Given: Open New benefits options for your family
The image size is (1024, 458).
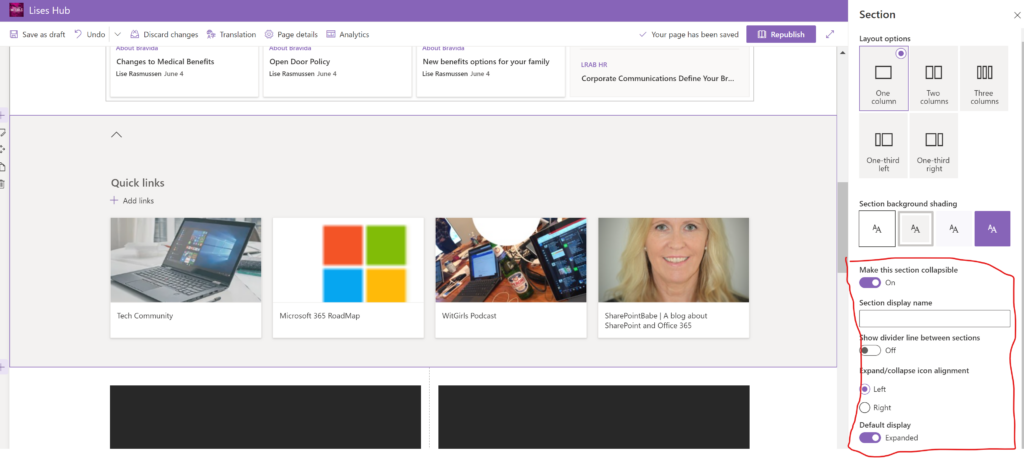Looking at the screenshot, I should click(x=486, y=61).
